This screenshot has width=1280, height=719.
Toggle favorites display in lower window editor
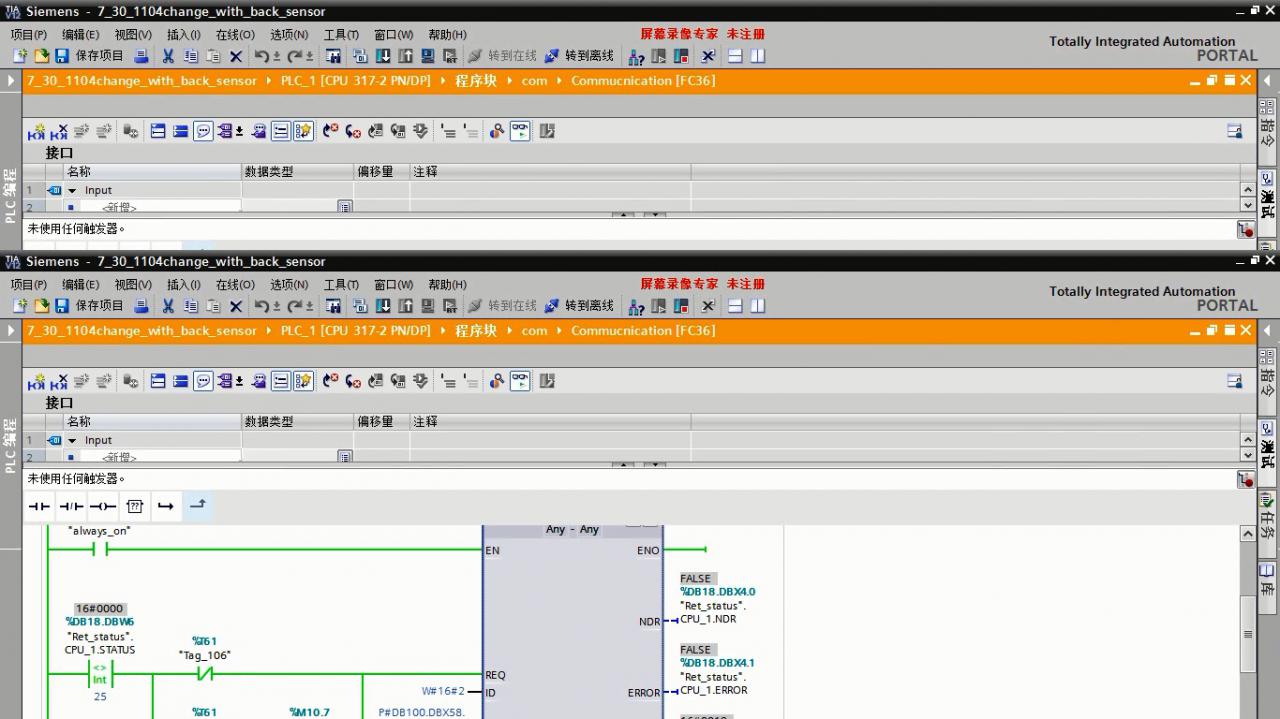303,381
